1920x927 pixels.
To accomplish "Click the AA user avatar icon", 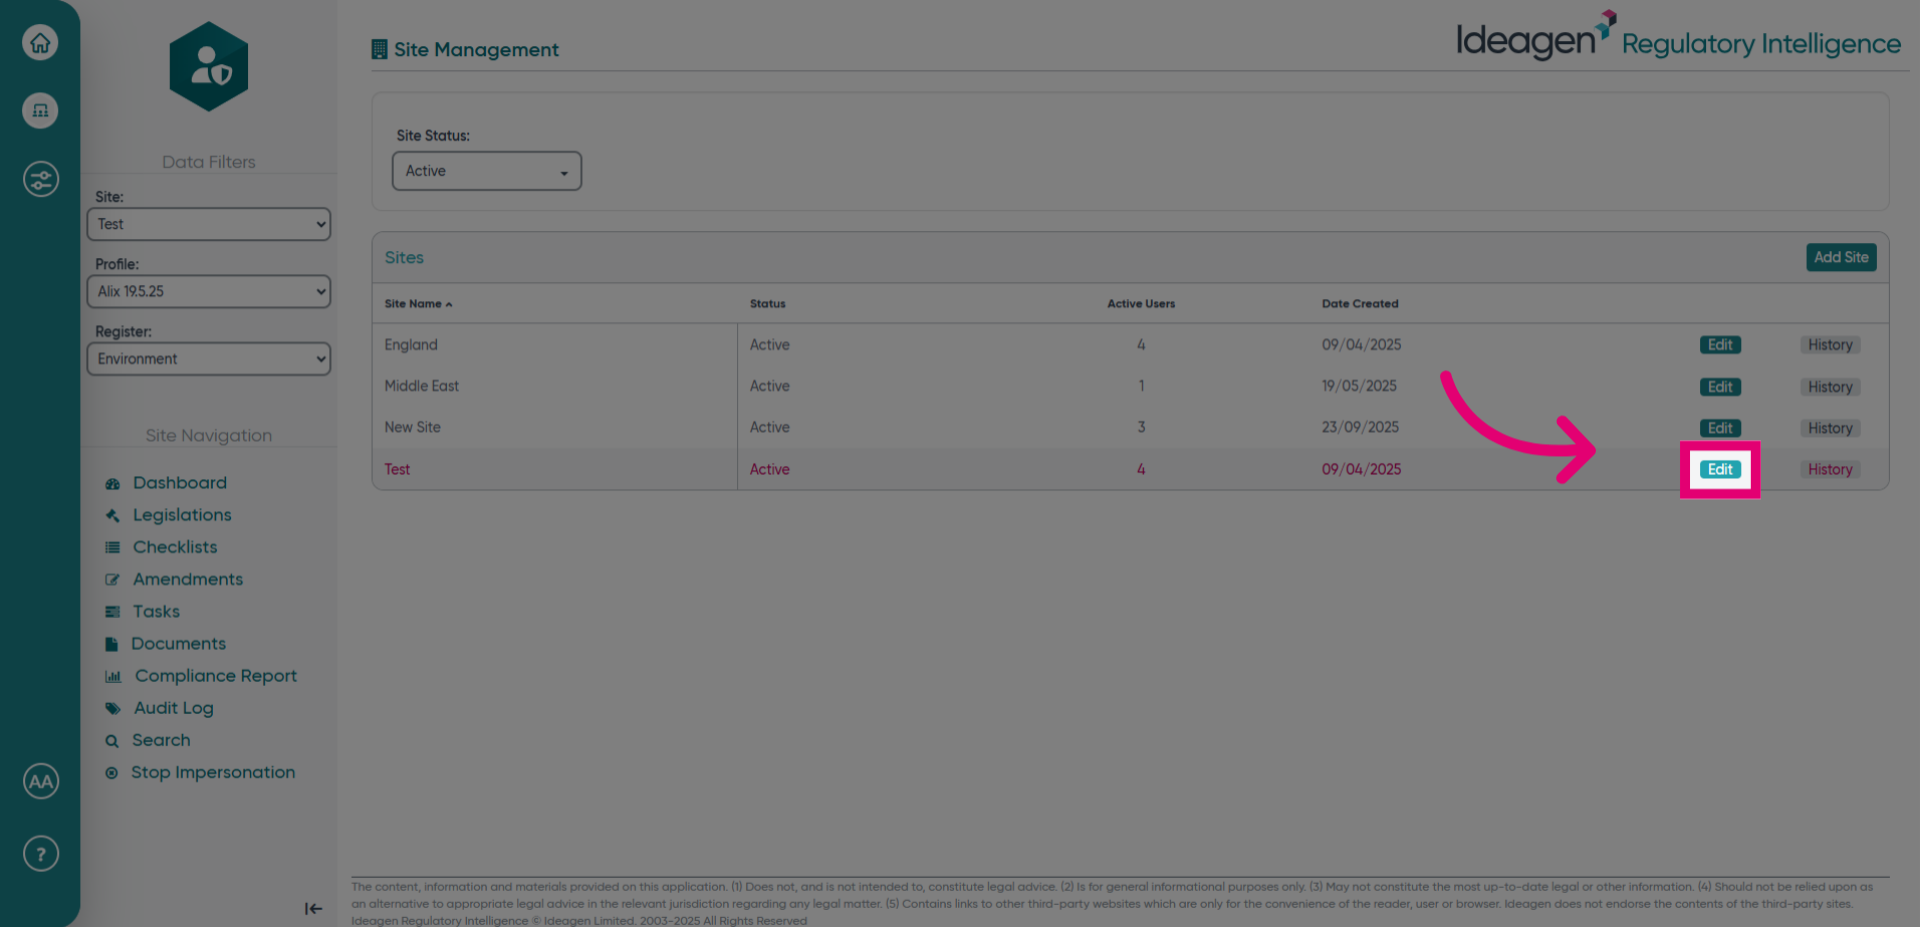I will [x=40, y=781].
